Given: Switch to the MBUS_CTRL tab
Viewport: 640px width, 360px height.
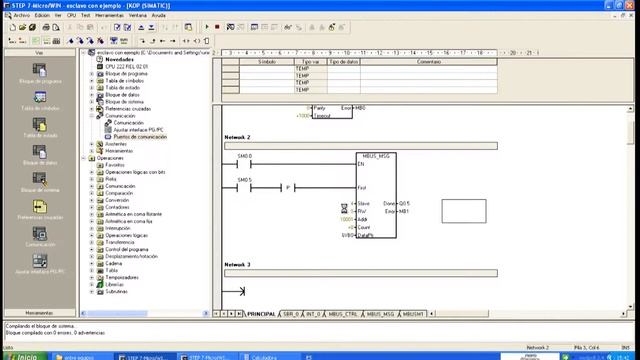Looking at the screenshot, I should point(342,314).
